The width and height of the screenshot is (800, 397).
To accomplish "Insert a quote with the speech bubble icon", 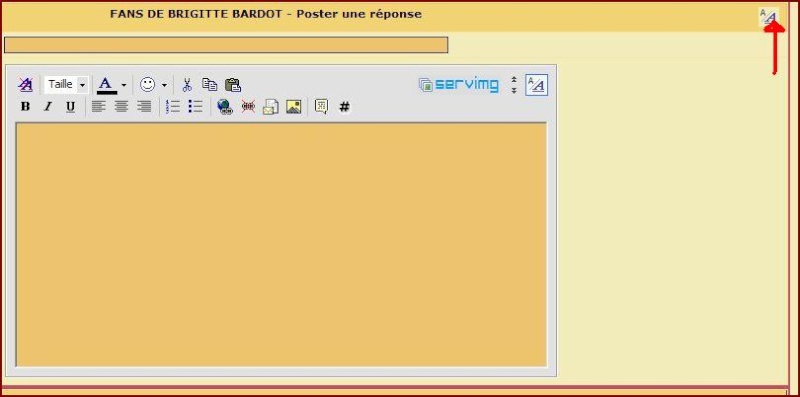I will pyautogui.click(x=321, y=107).
